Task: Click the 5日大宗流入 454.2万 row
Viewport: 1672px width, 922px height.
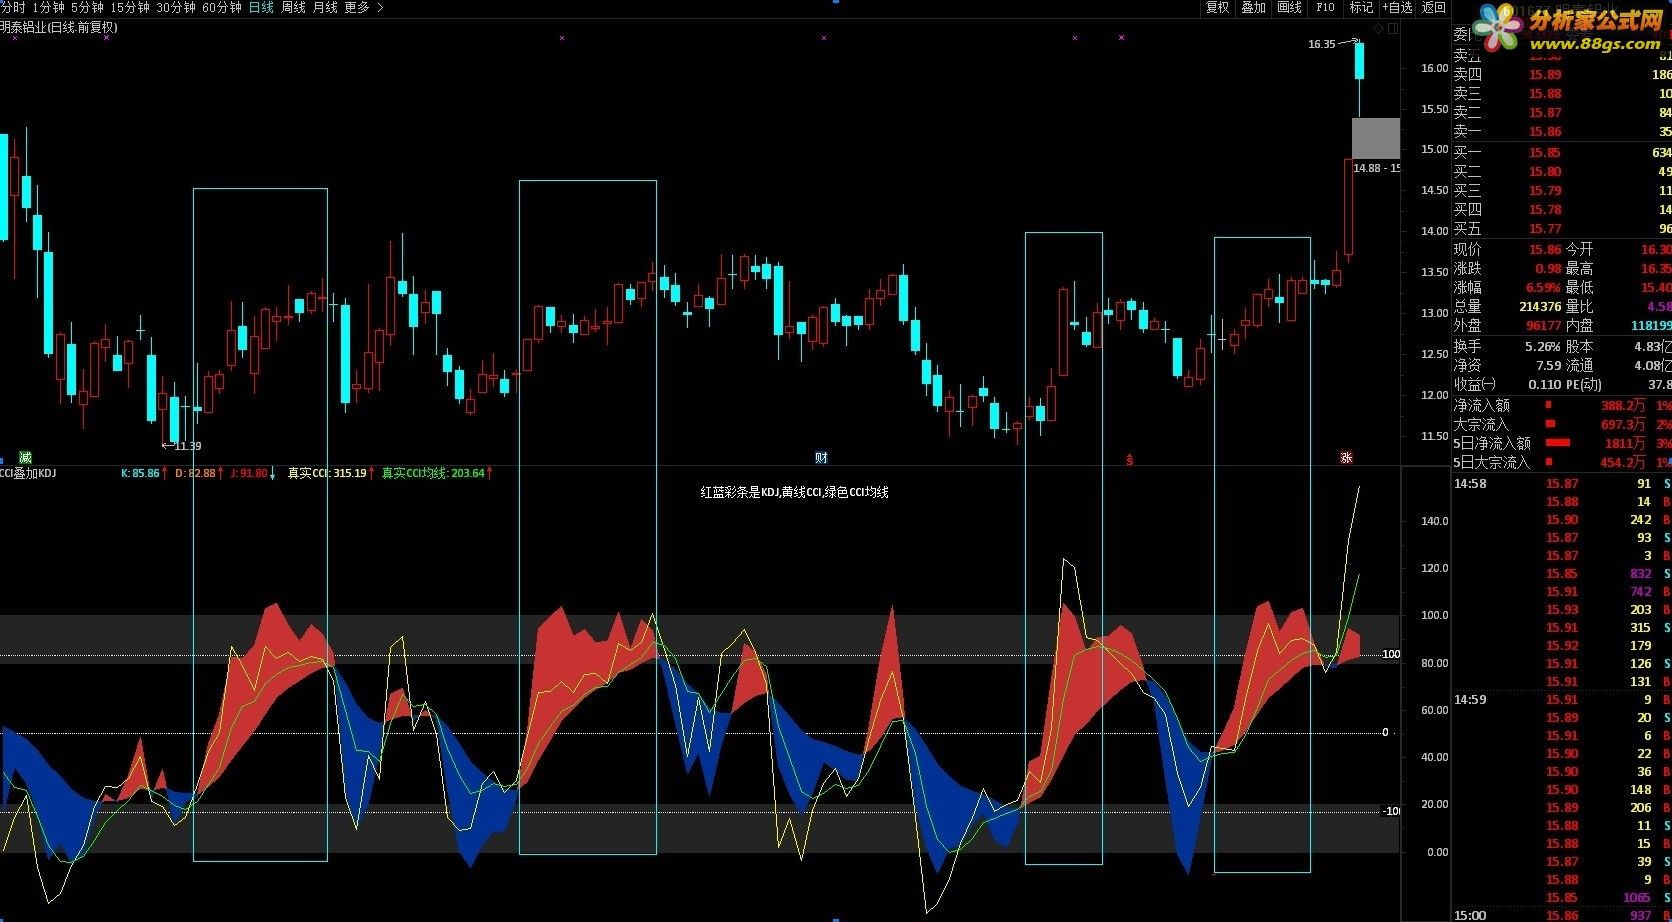Action: point(1561,462)
